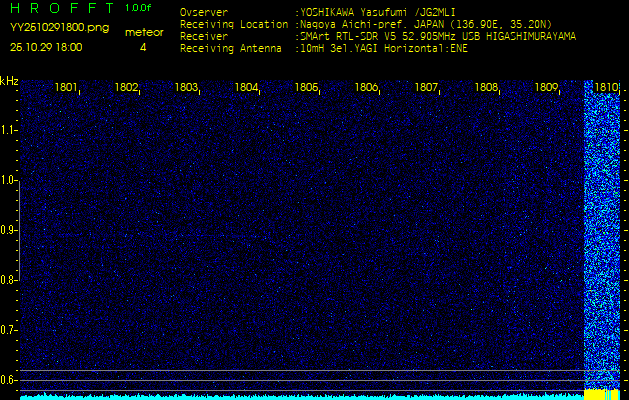Click the 0.9 kHz axis value

(x=7, y=230)
